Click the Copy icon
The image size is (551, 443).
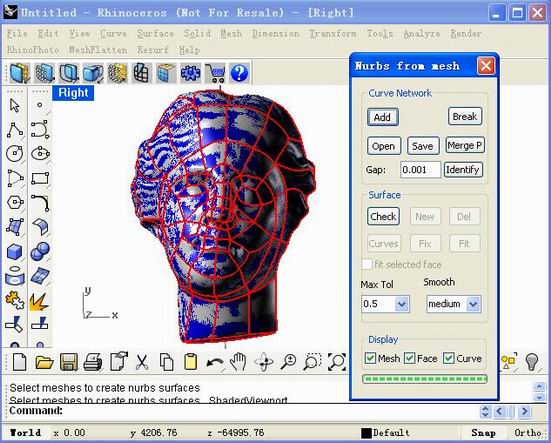(167, 362)
